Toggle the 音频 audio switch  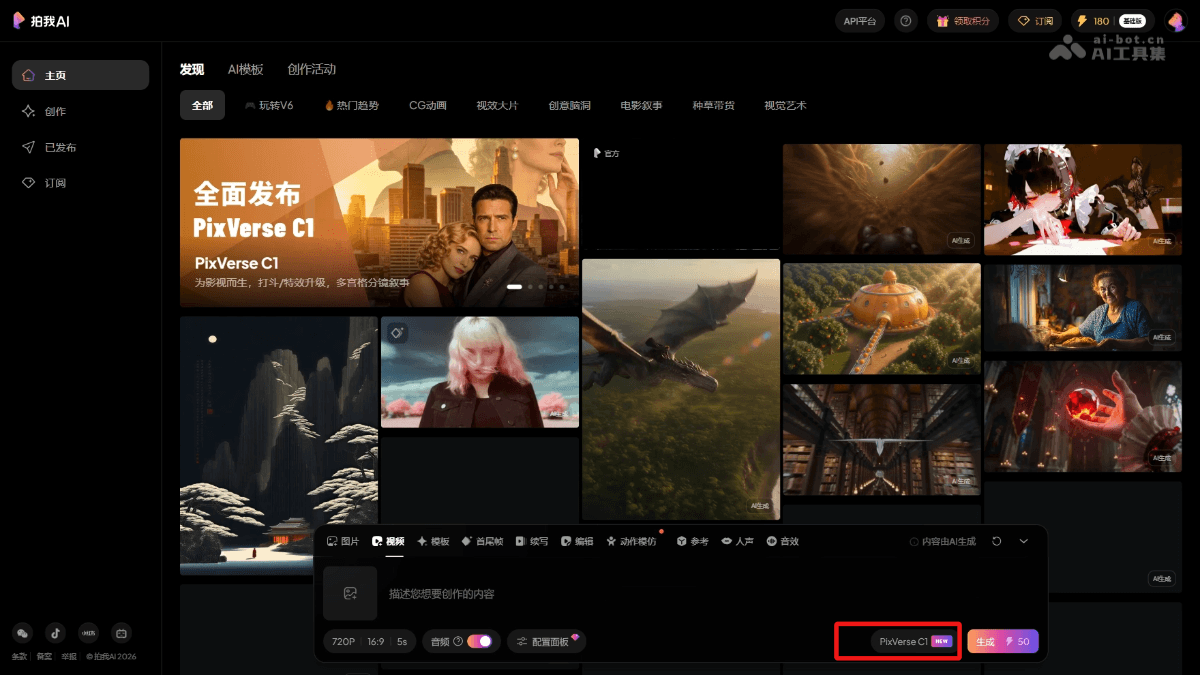point(479,641)
